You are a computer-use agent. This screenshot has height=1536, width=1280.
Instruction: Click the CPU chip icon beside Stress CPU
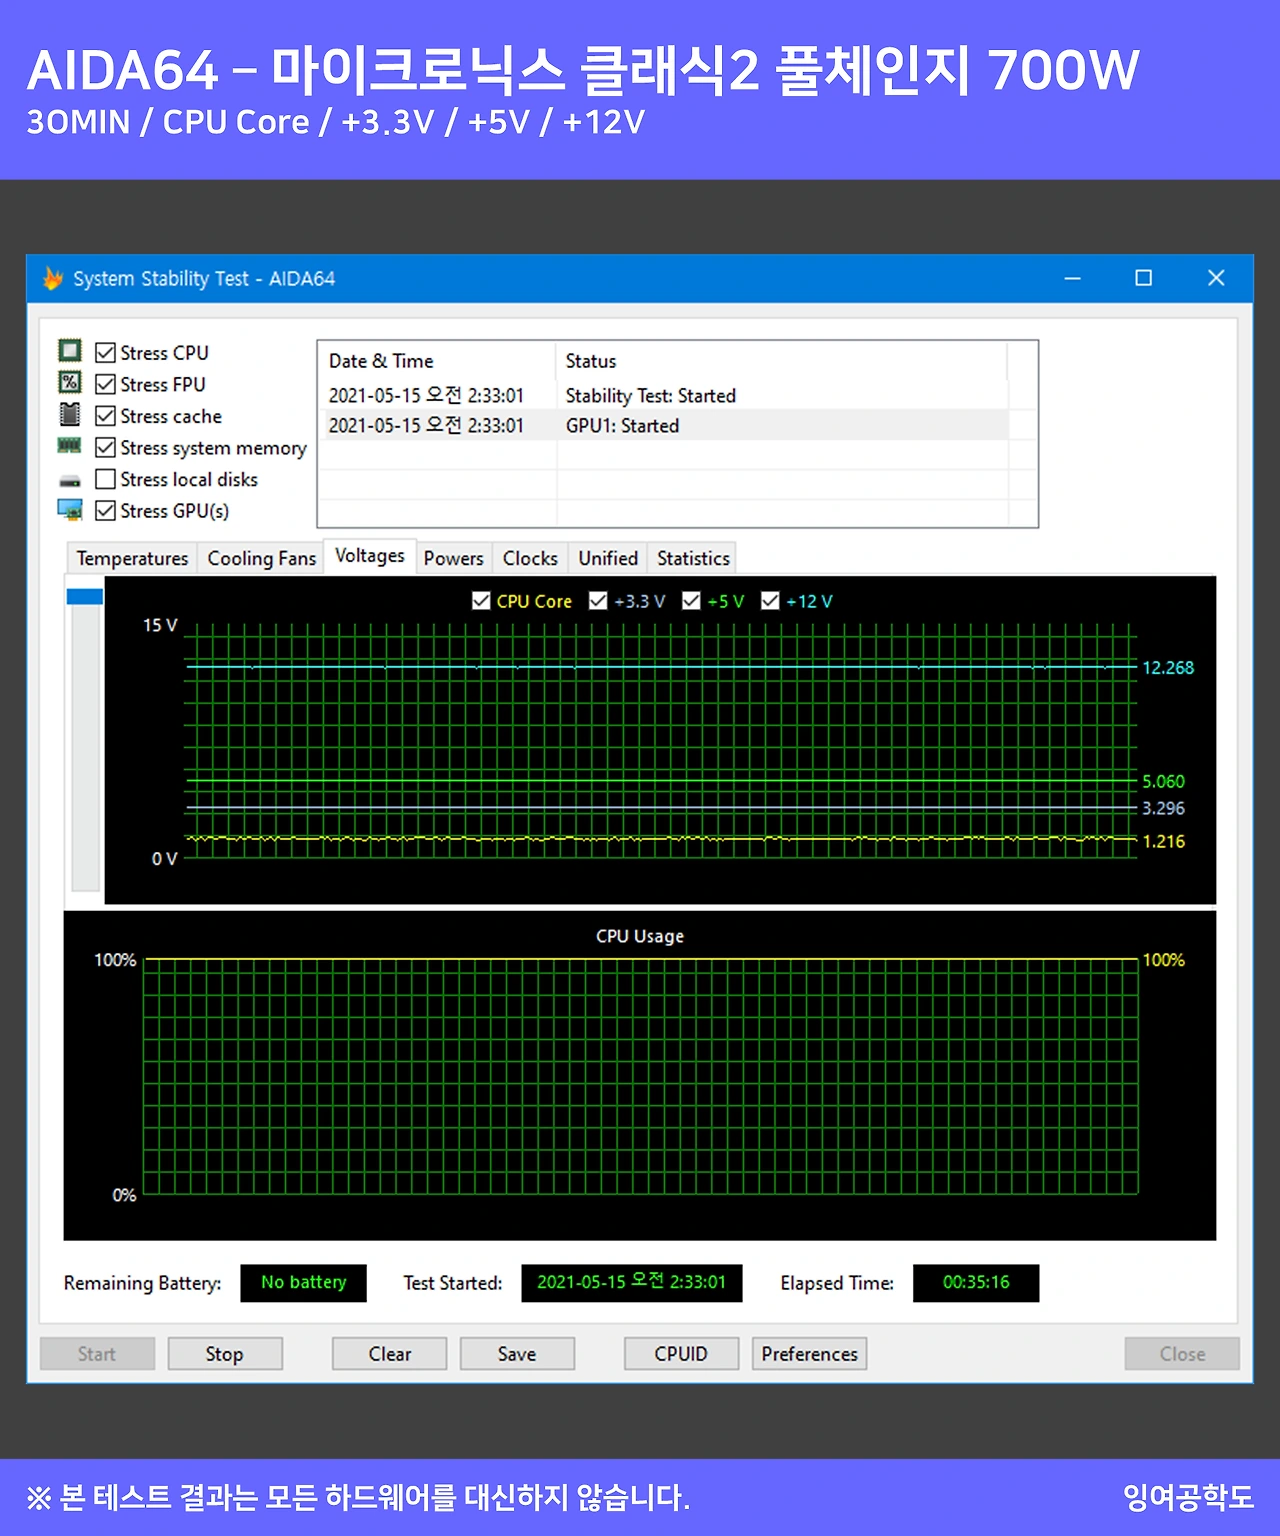tap(69, 351)
